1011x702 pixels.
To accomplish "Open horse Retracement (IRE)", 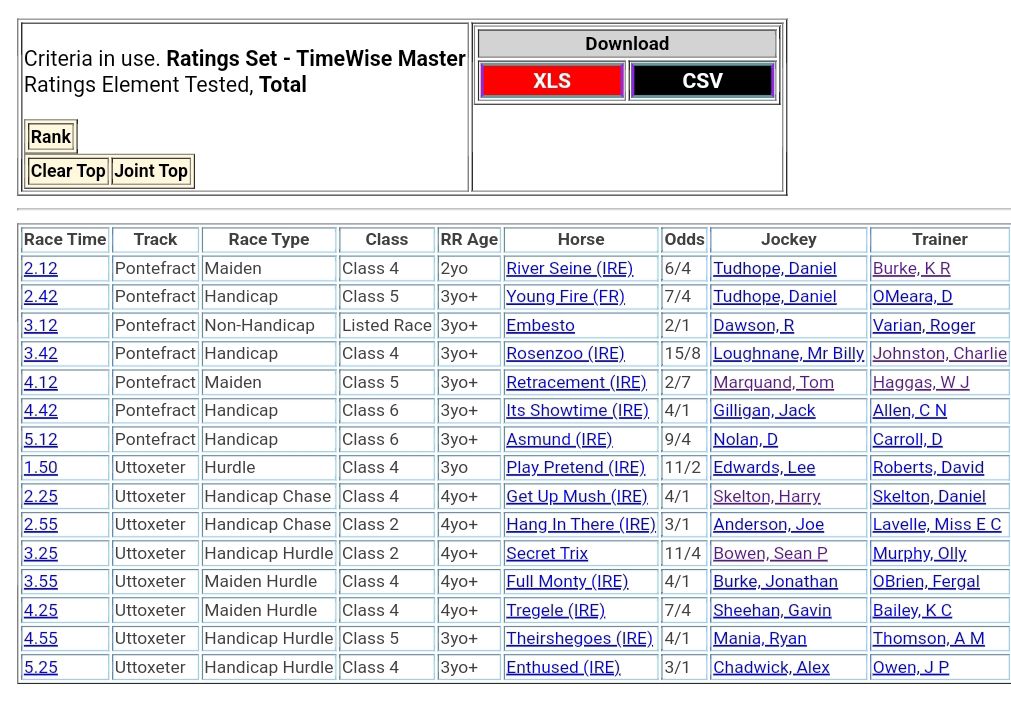I will (x=576, y=383).
